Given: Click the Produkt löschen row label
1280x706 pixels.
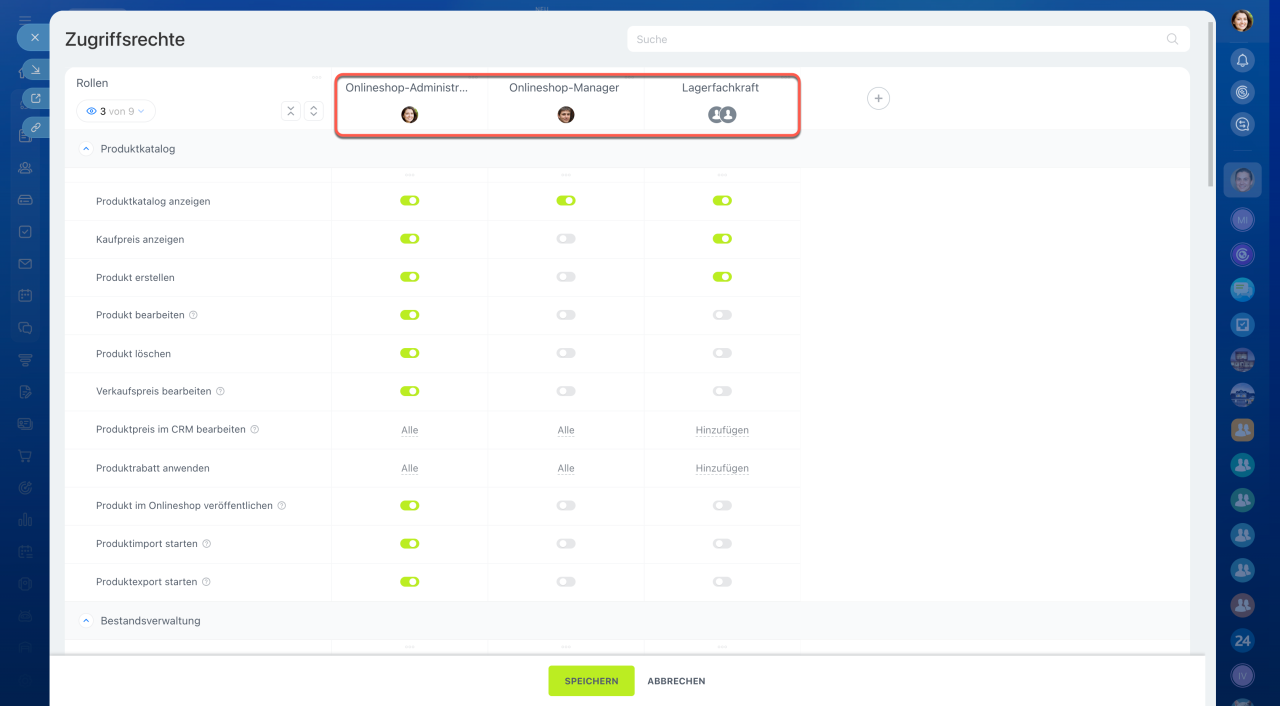Looking at the screenshot, I should pyautogui.click(x=133, y=354).
